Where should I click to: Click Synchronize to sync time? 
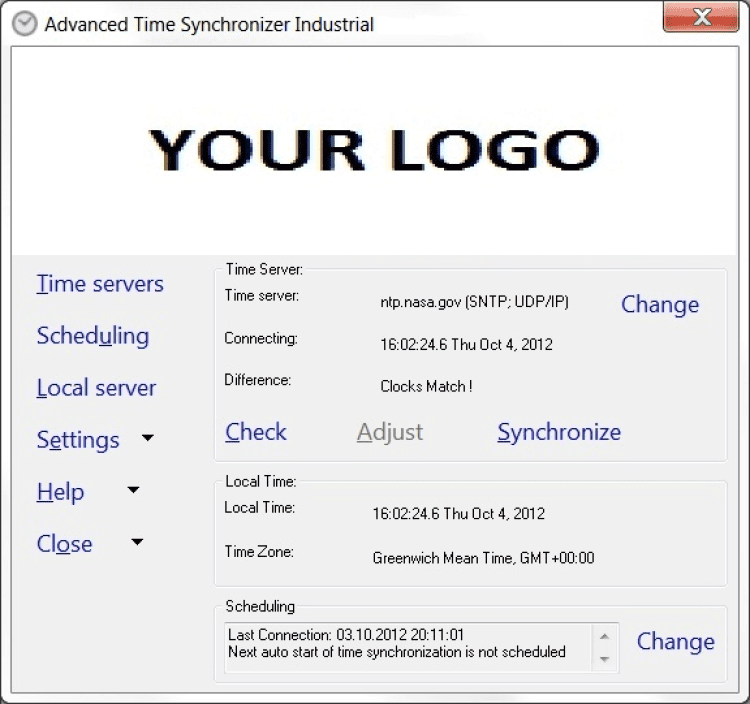559,432
